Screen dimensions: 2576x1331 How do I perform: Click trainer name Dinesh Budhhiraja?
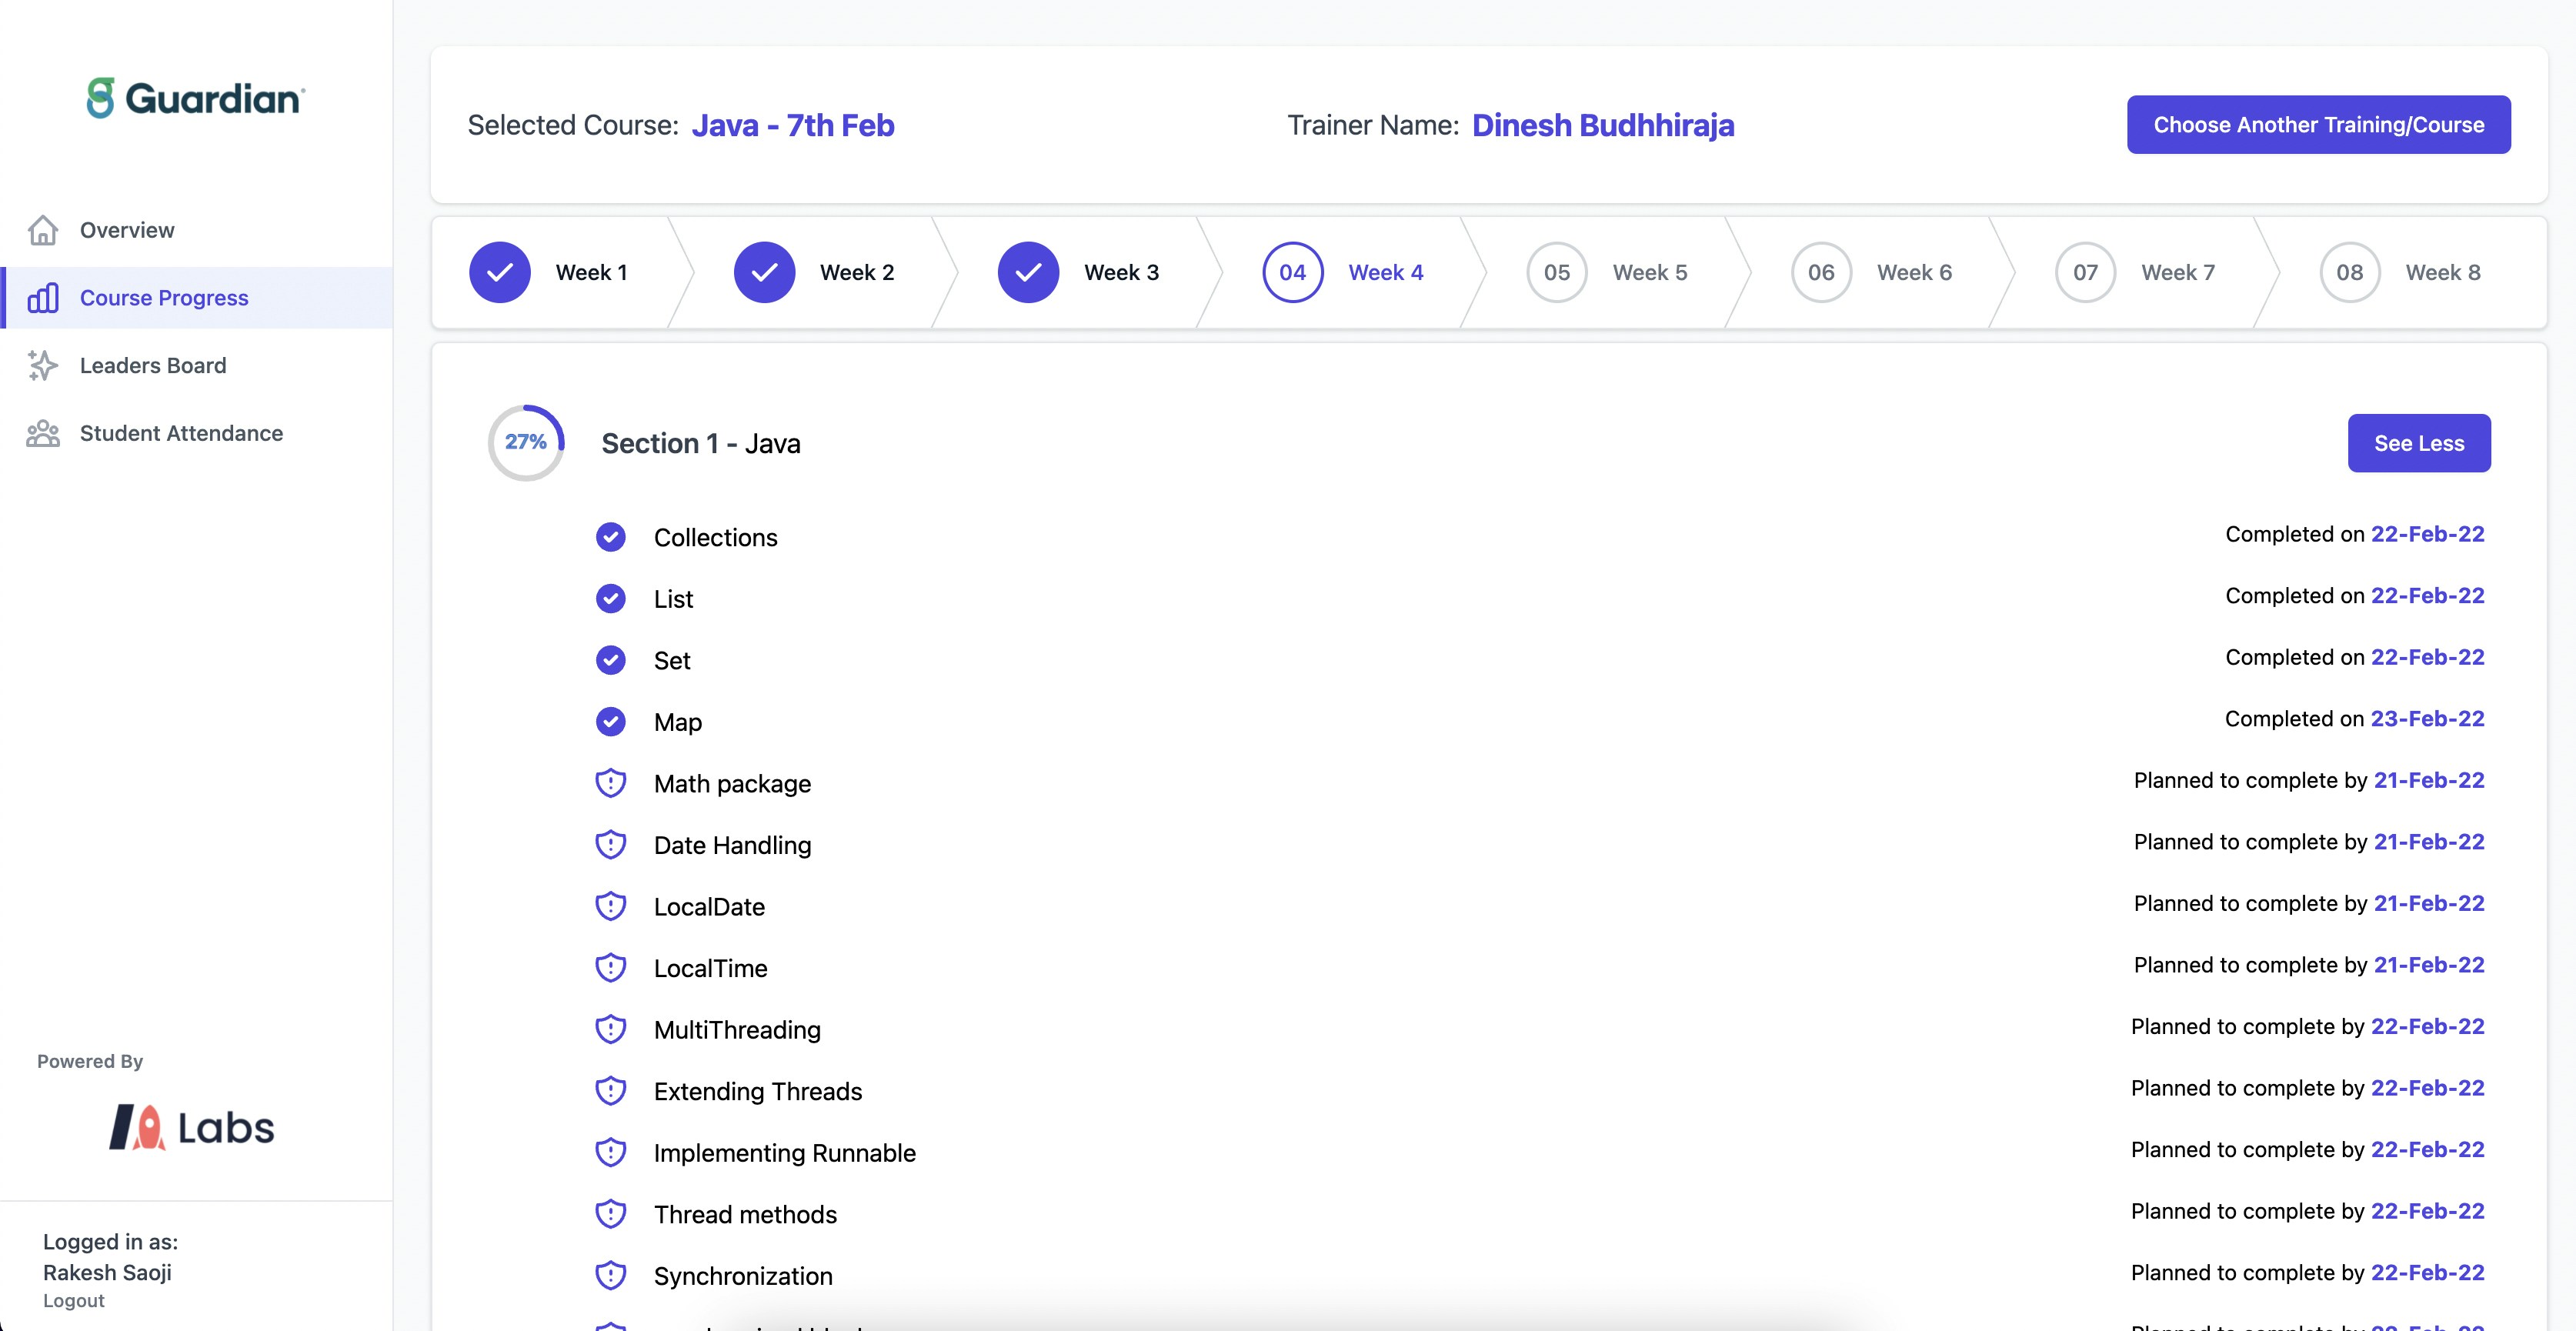[x=1604, y=125]
